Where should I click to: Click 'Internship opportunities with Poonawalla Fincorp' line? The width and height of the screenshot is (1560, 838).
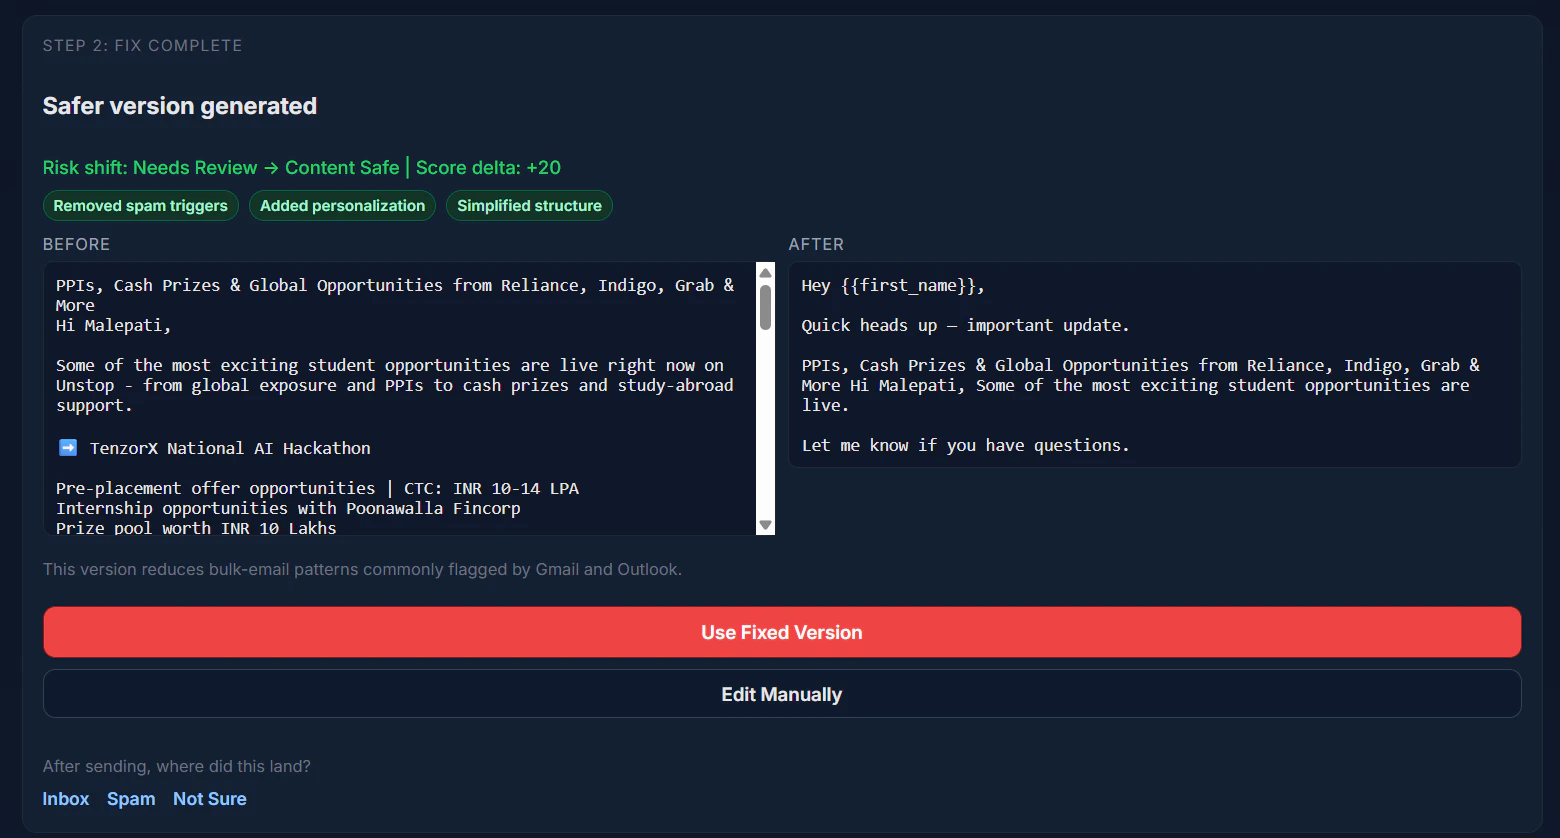(x=288, y=508)
